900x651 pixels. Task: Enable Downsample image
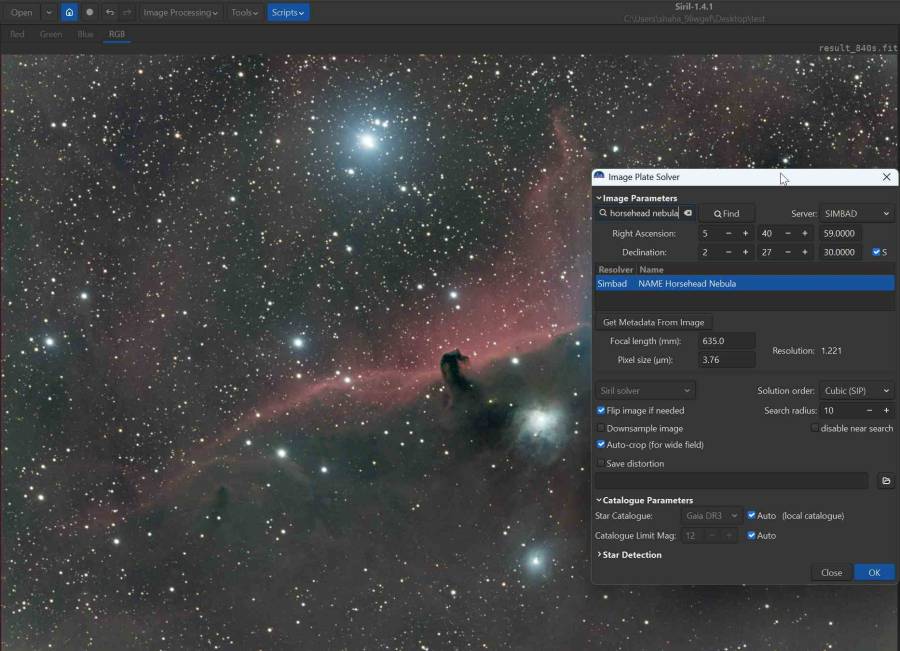(602, 428)
